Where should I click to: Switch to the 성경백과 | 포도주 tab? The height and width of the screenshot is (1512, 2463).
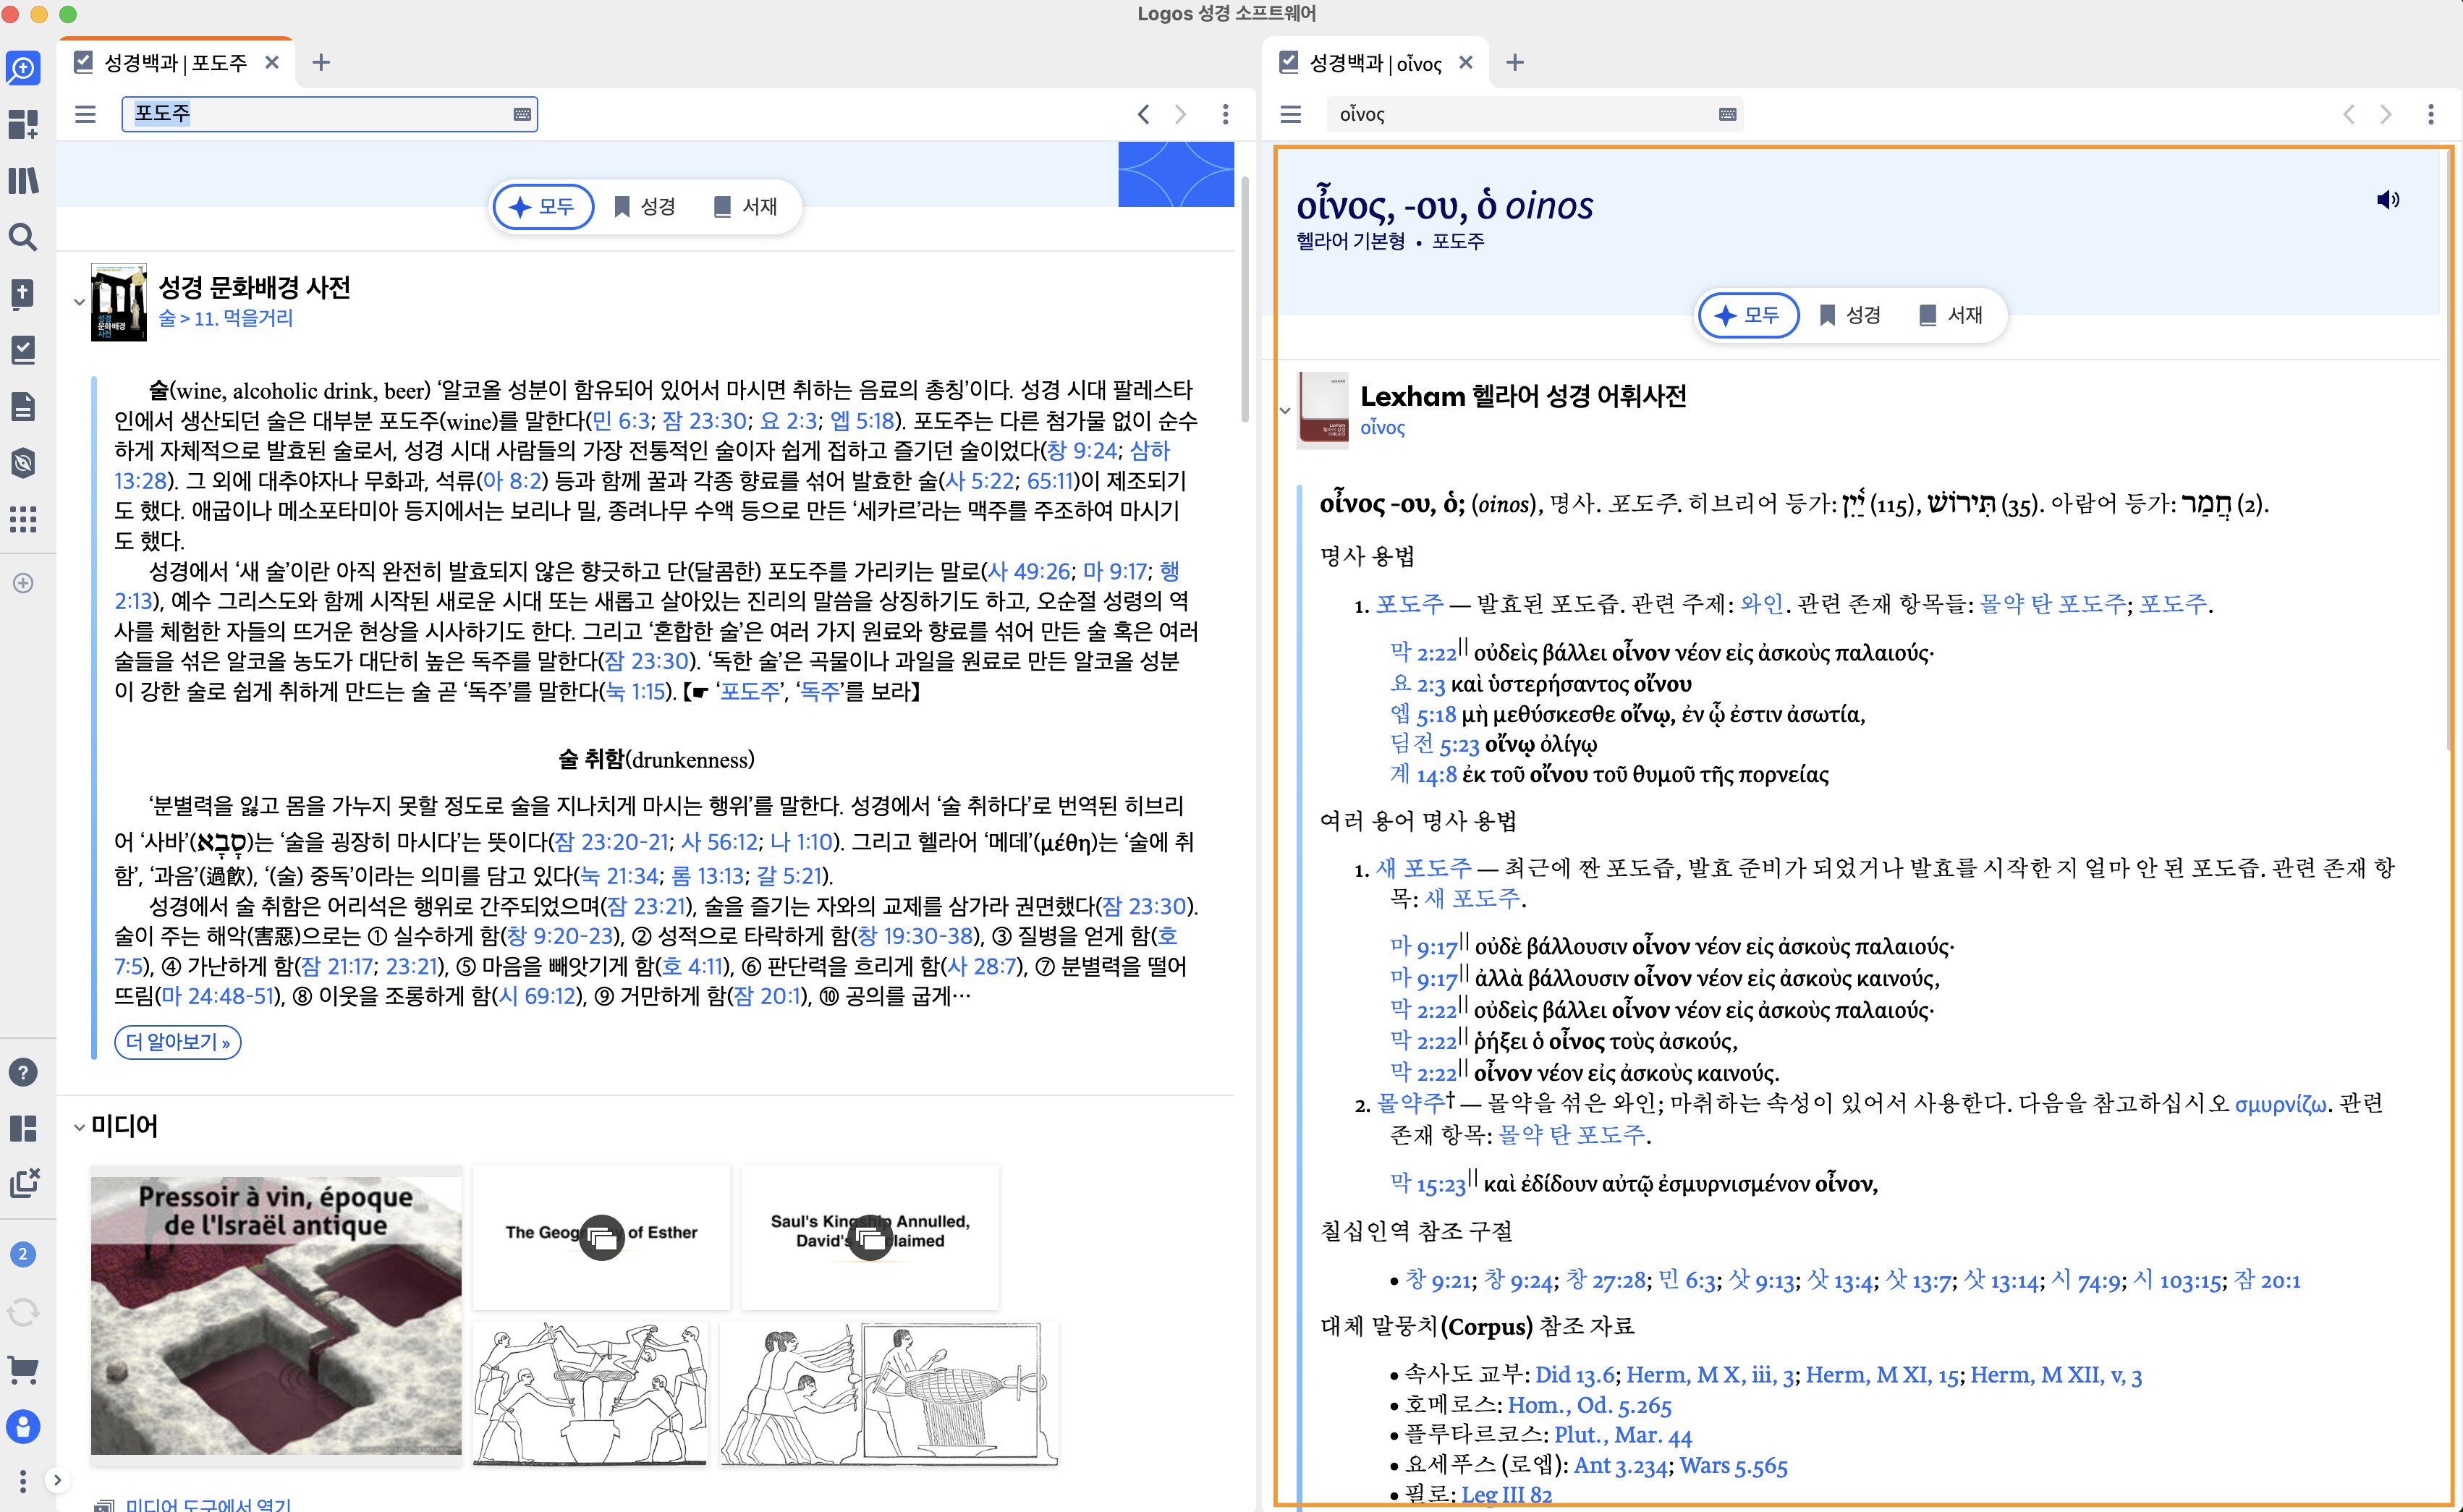click(175, 63)
